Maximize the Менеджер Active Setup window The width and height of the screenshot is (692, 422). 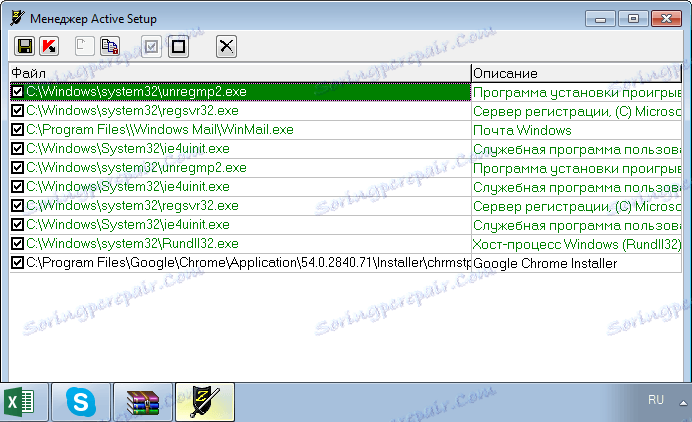click(633, 19)
